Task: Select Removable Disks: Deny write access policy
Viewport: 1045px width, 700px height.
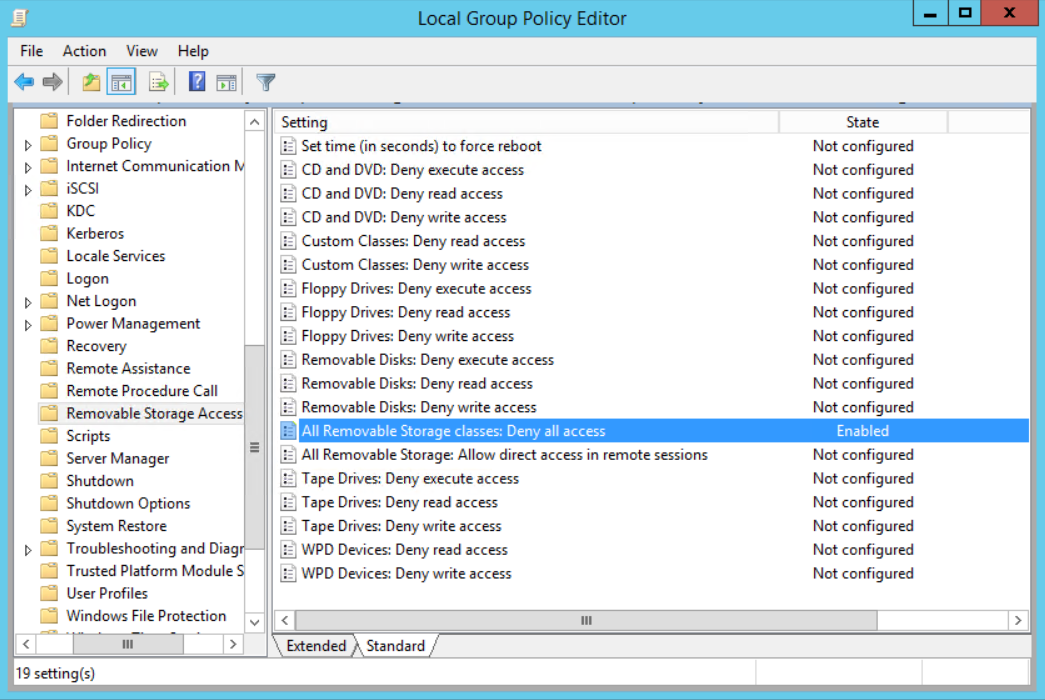Action: tap(419, 407)
